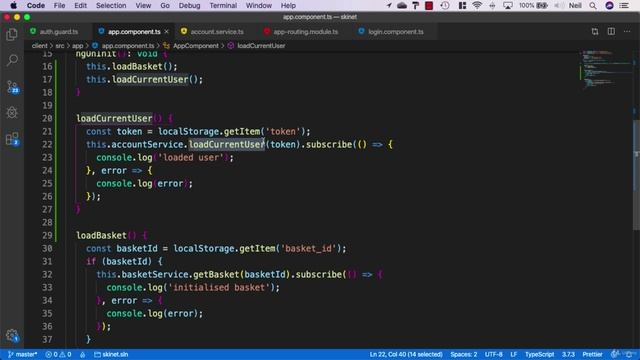
Task: Click the src breadcrumb segment
Action: [x=60, y=46]
